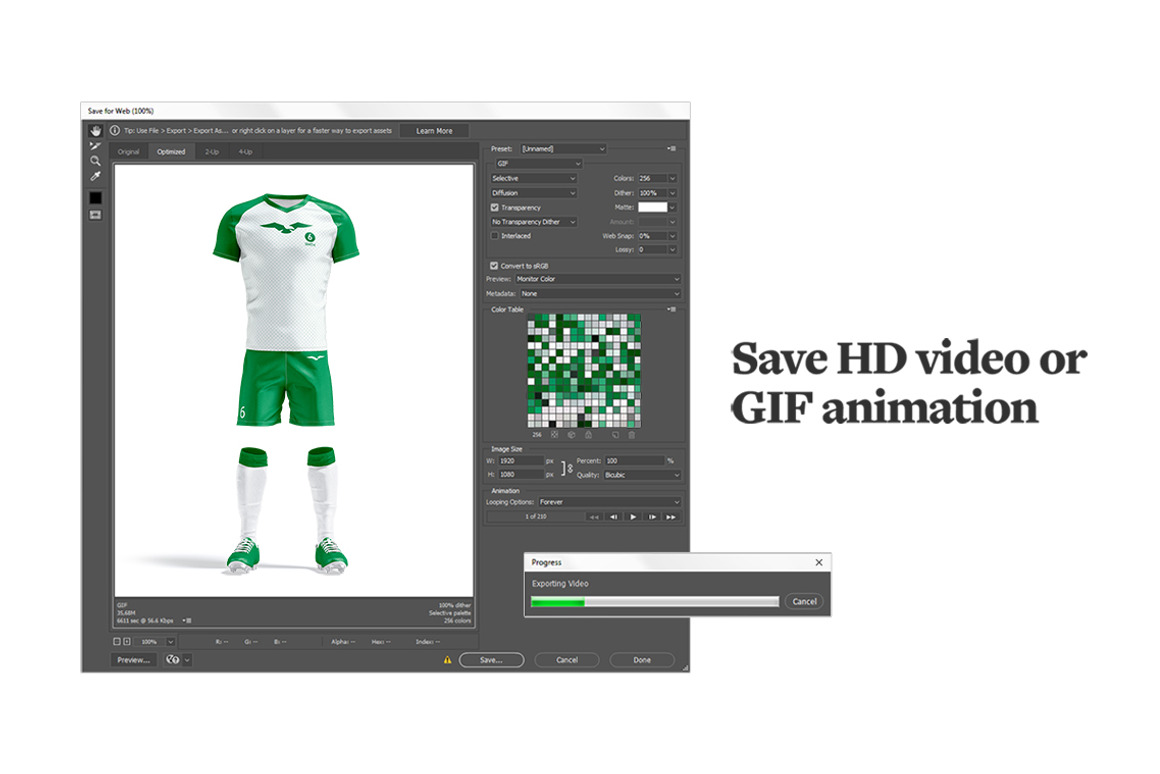This screenshot has height=774, width=1160.
Task: Click the trash icon under Color Table
Action: pos(631,435)
